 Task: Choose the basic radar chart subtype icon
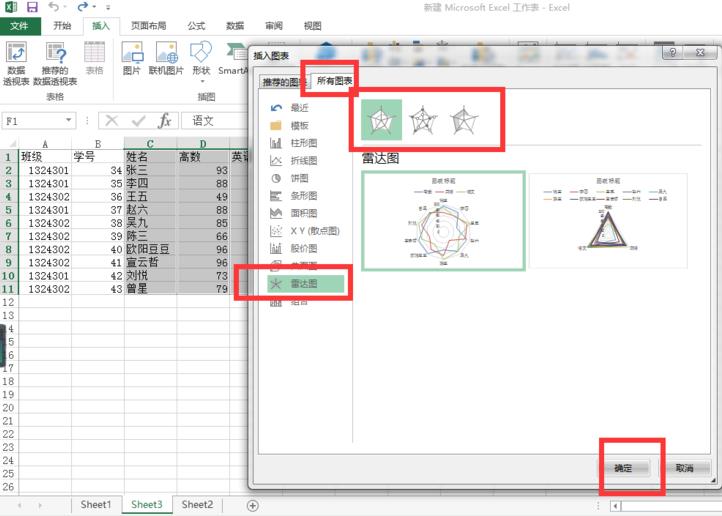[x=382, y=120]
